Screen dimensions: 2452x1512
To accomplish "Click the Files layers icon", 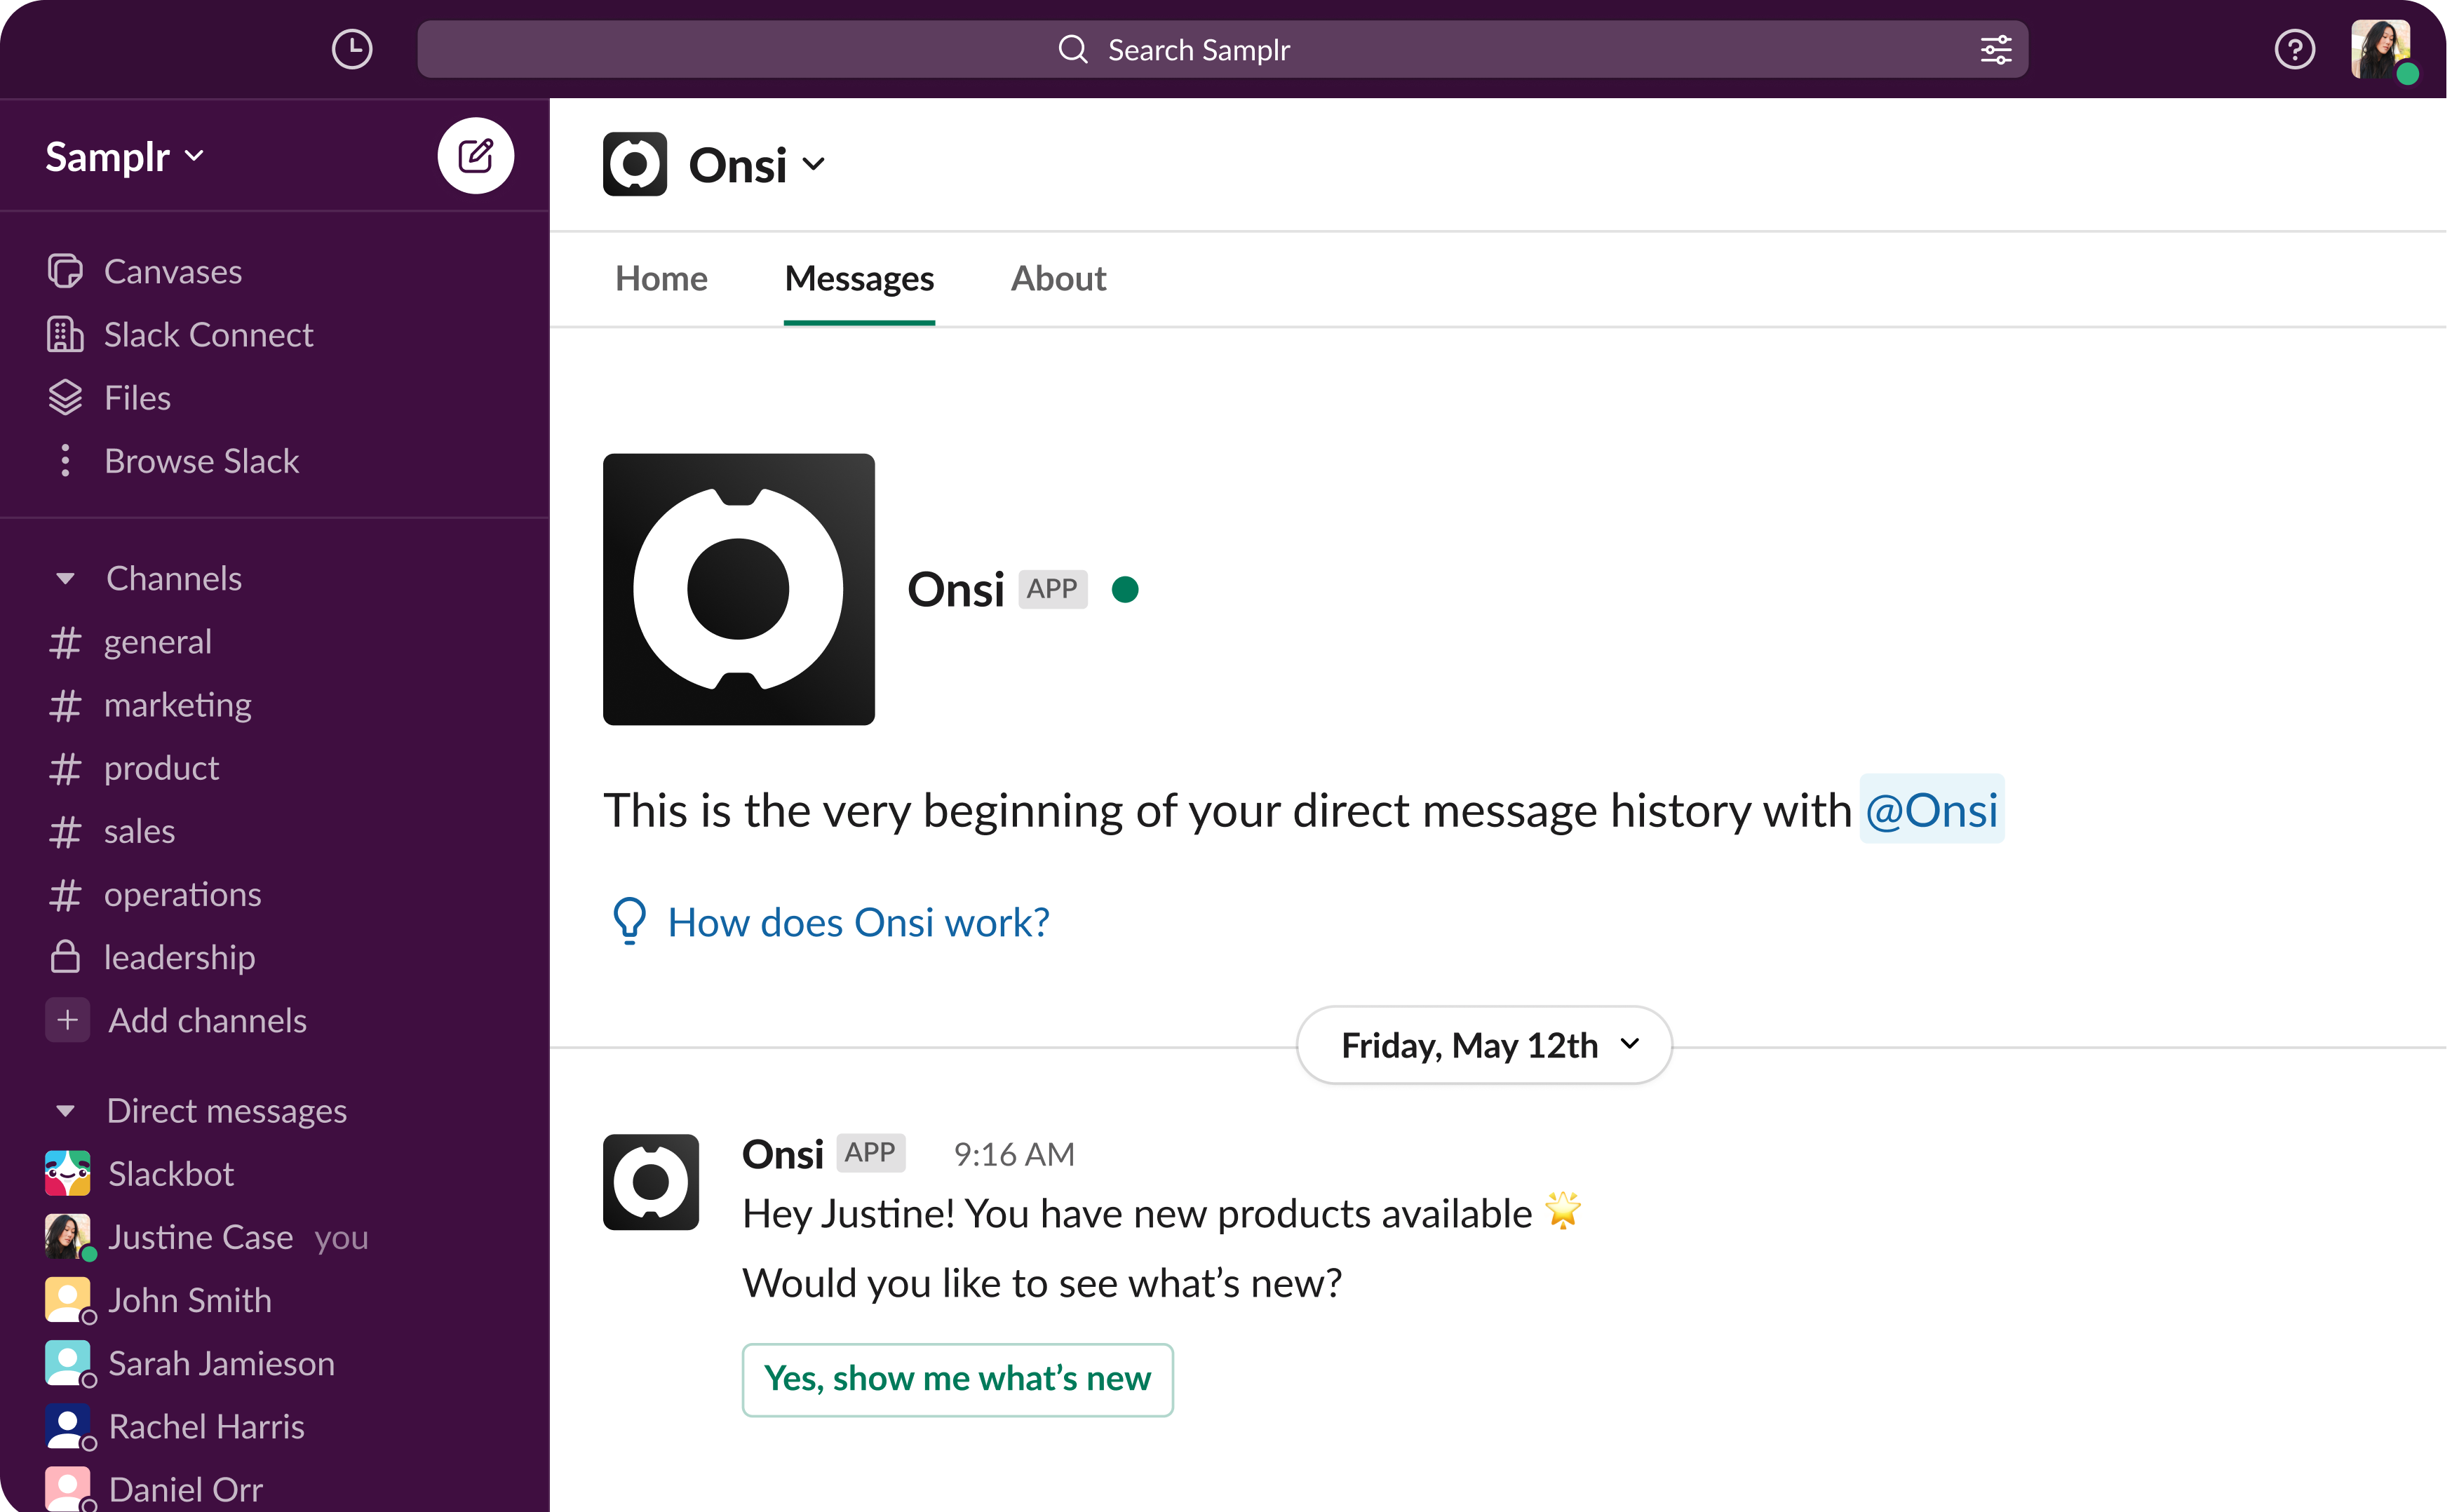I will (65, 397).
